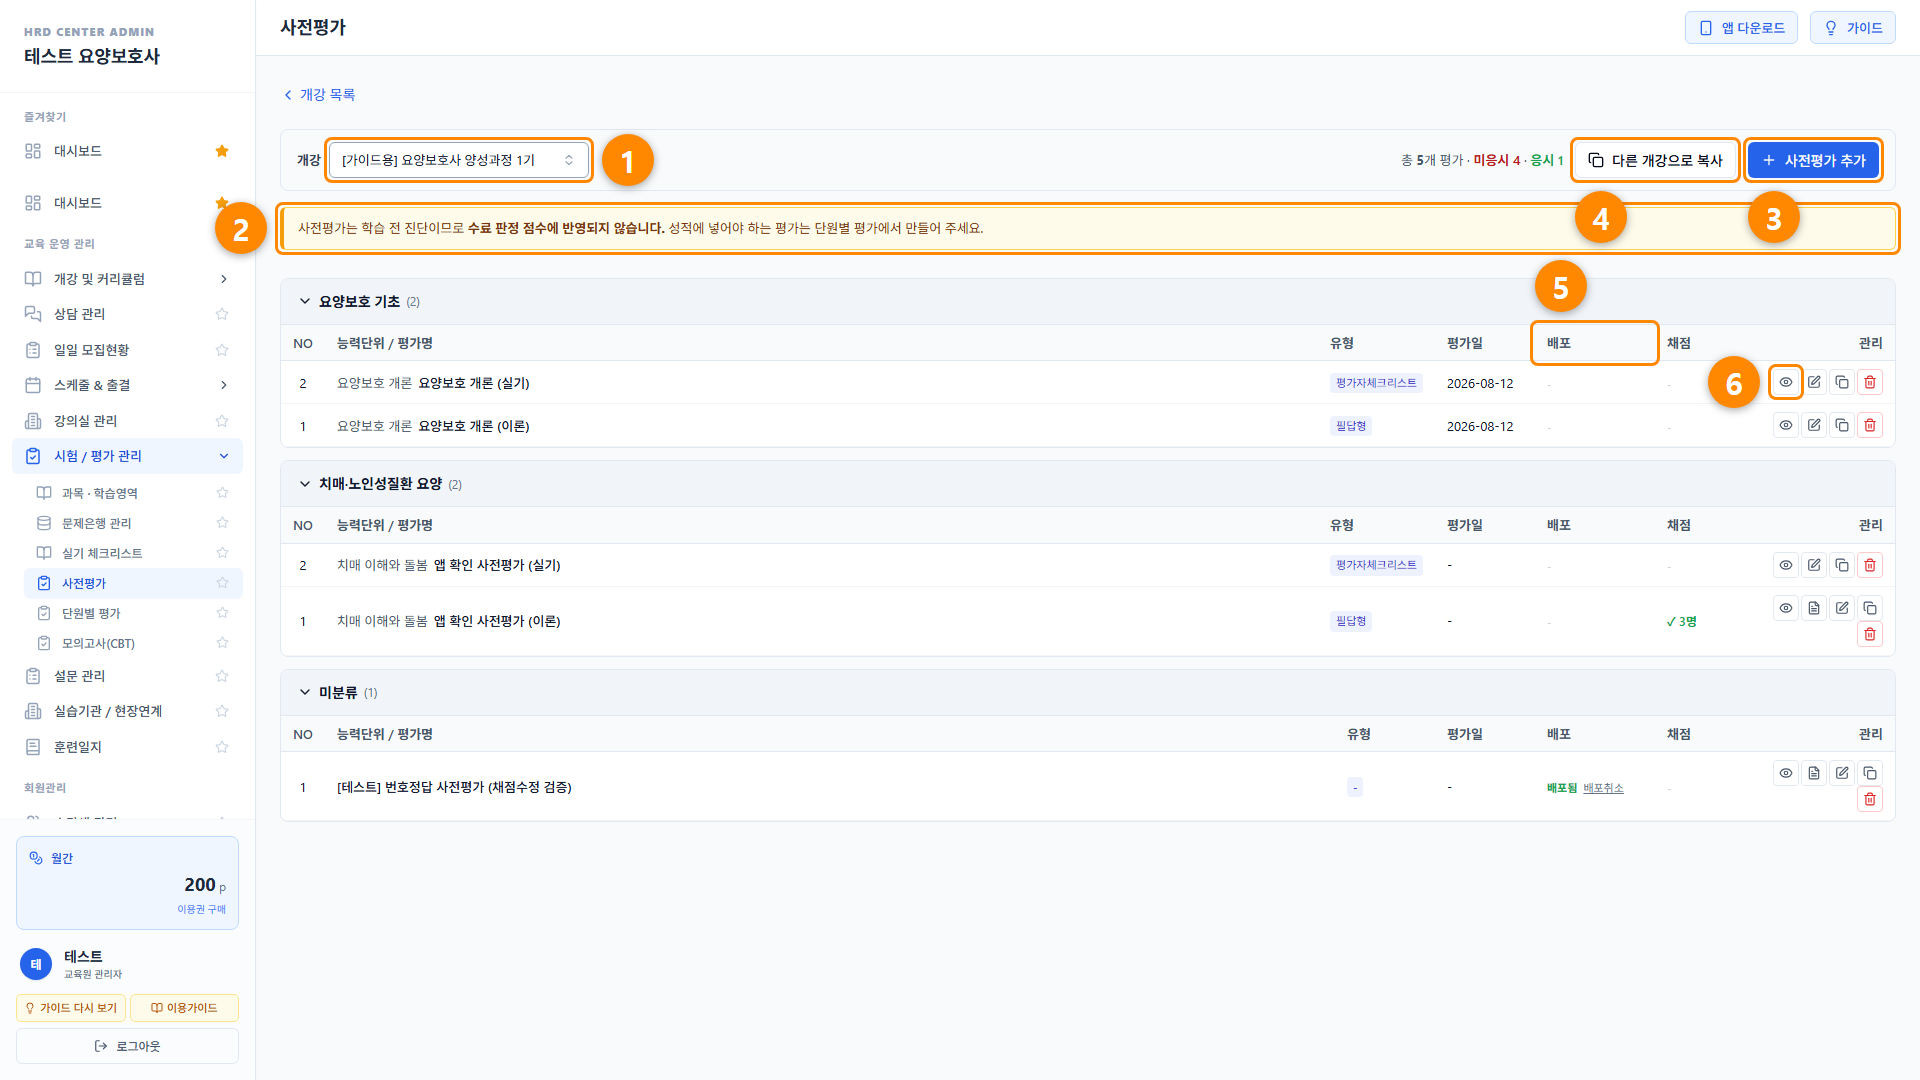Viewport: 1920px width, 1080px height.
Task: Open 가이드 help button in header
Action: click(x=1852, y=28)
